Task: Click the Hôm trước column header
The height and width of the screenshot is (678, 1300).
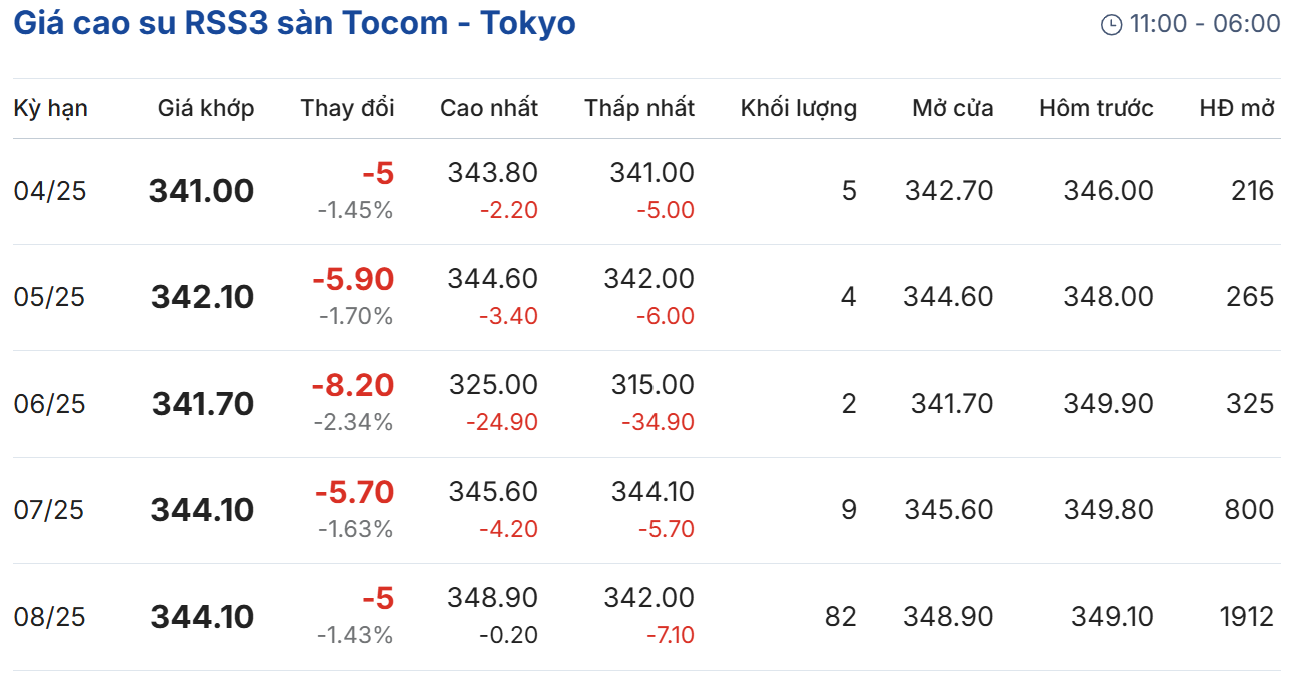Action: [1096, 108]
